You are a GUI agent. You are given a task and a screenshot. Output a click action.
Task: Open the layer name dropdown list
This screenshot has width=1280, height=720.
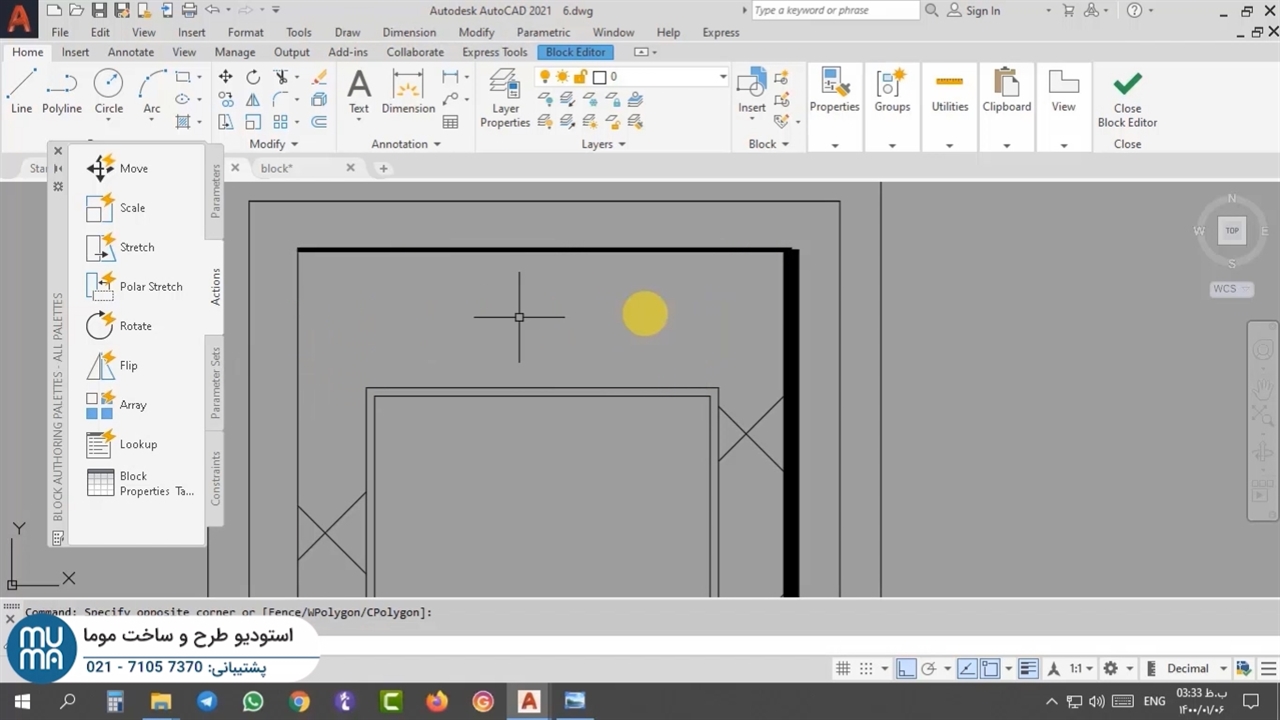pos(722,77)
